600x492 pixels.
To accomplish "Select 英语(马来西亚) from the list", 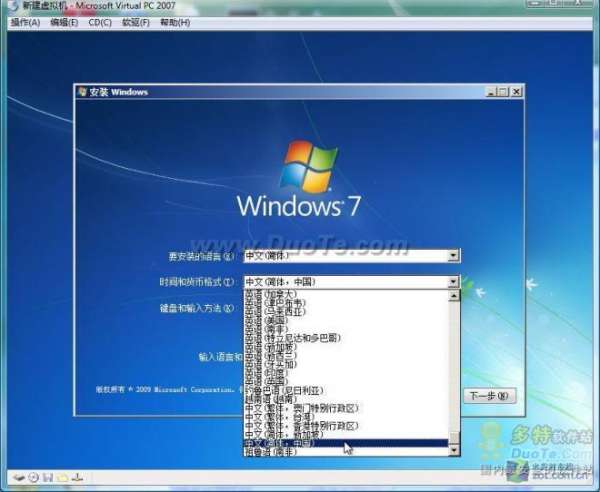I will (x=346, y=311).
